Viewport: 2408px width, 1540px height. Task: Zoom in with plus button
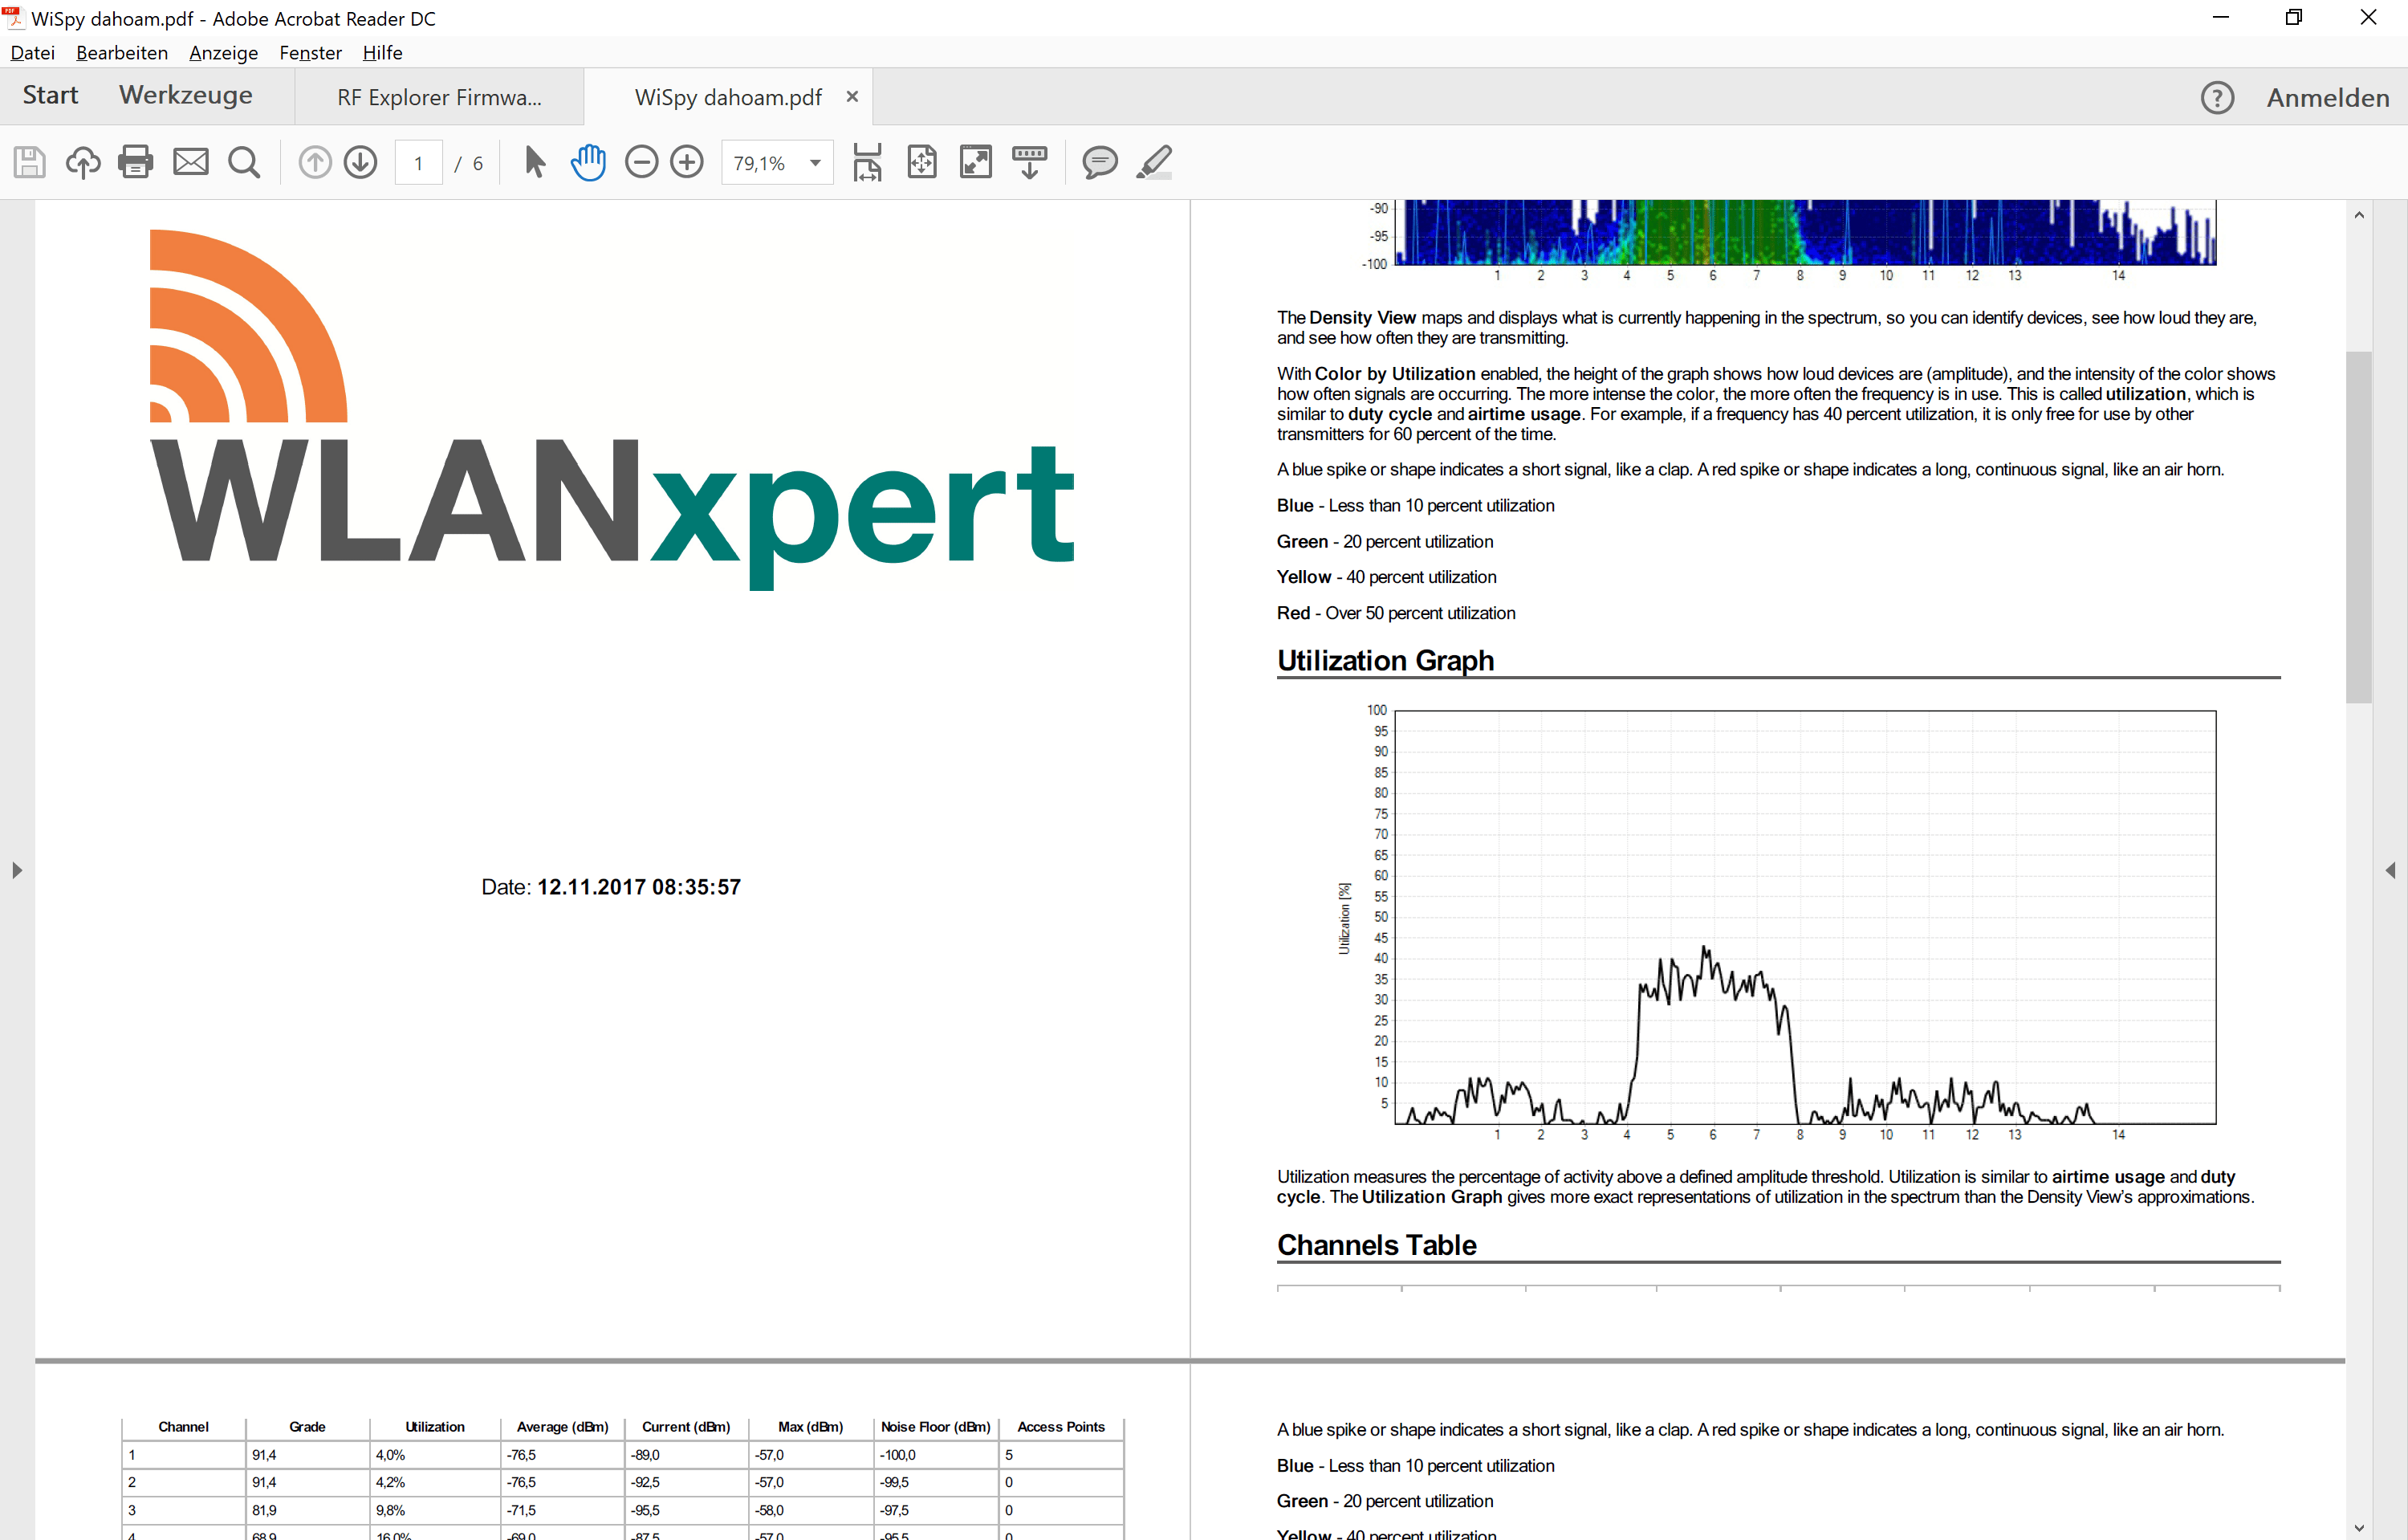point(687,162)
